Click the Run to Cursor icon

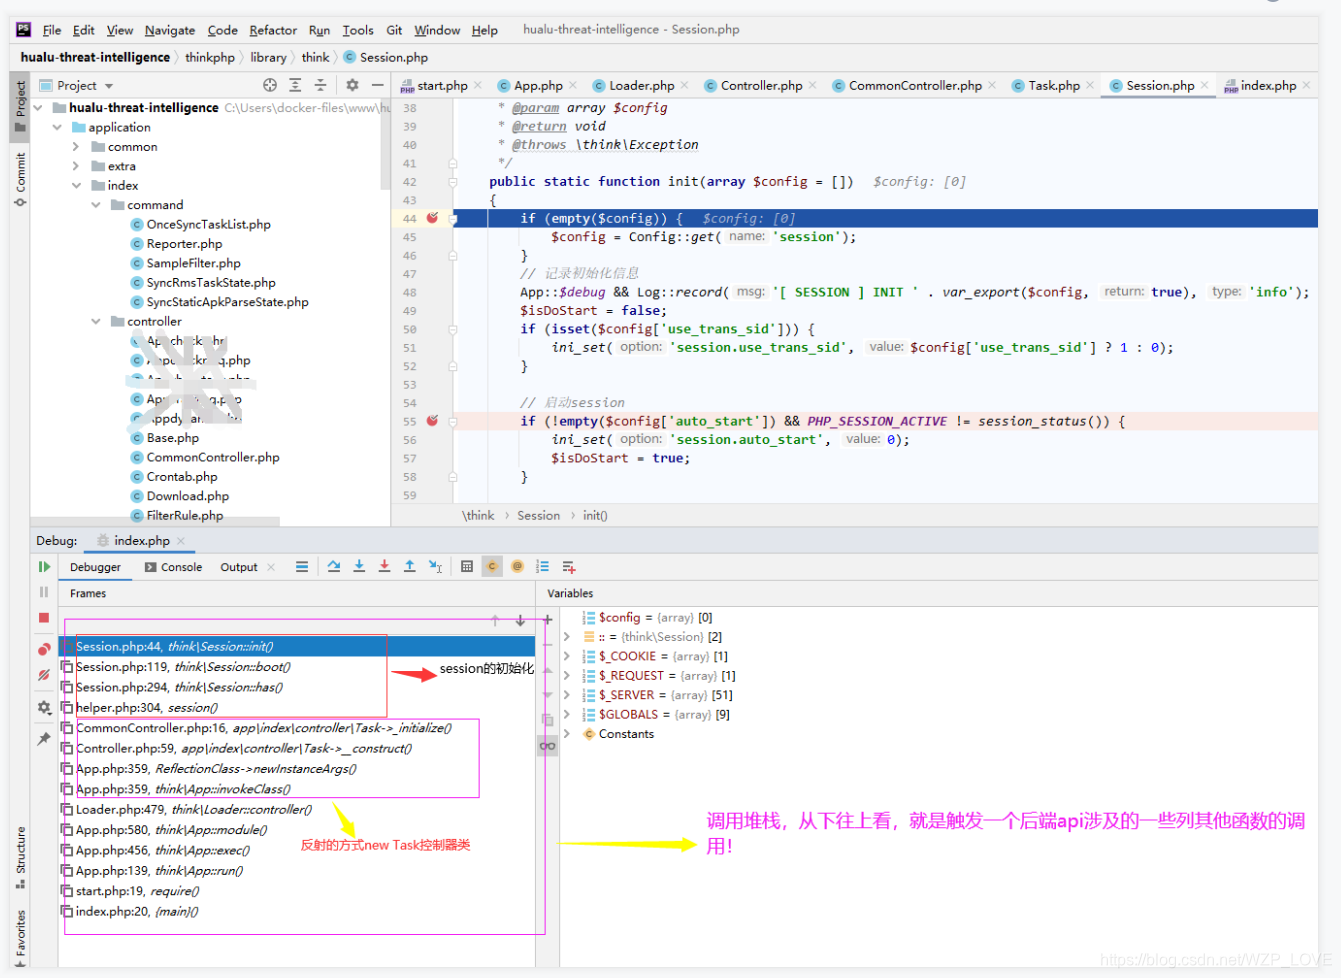[434, 566]
